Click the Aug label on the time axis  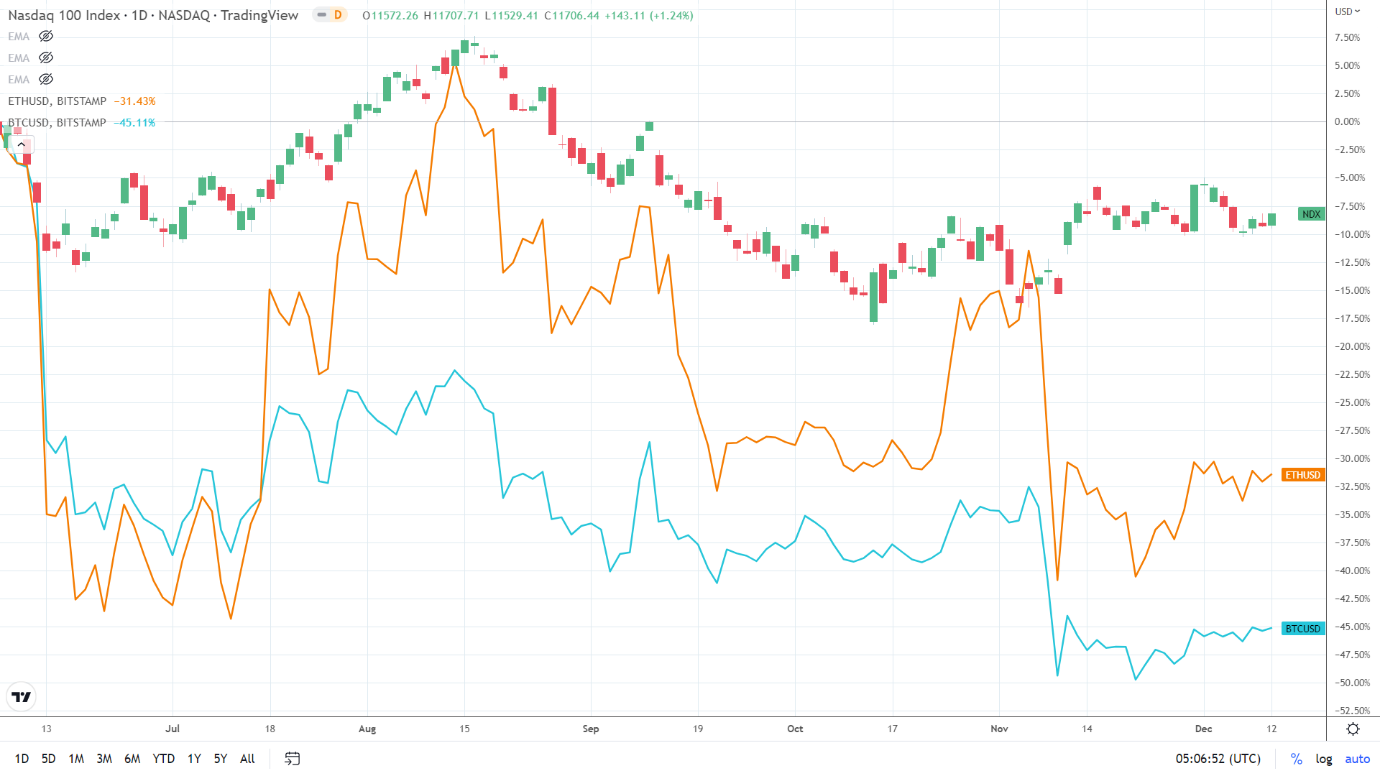point(368,730)
